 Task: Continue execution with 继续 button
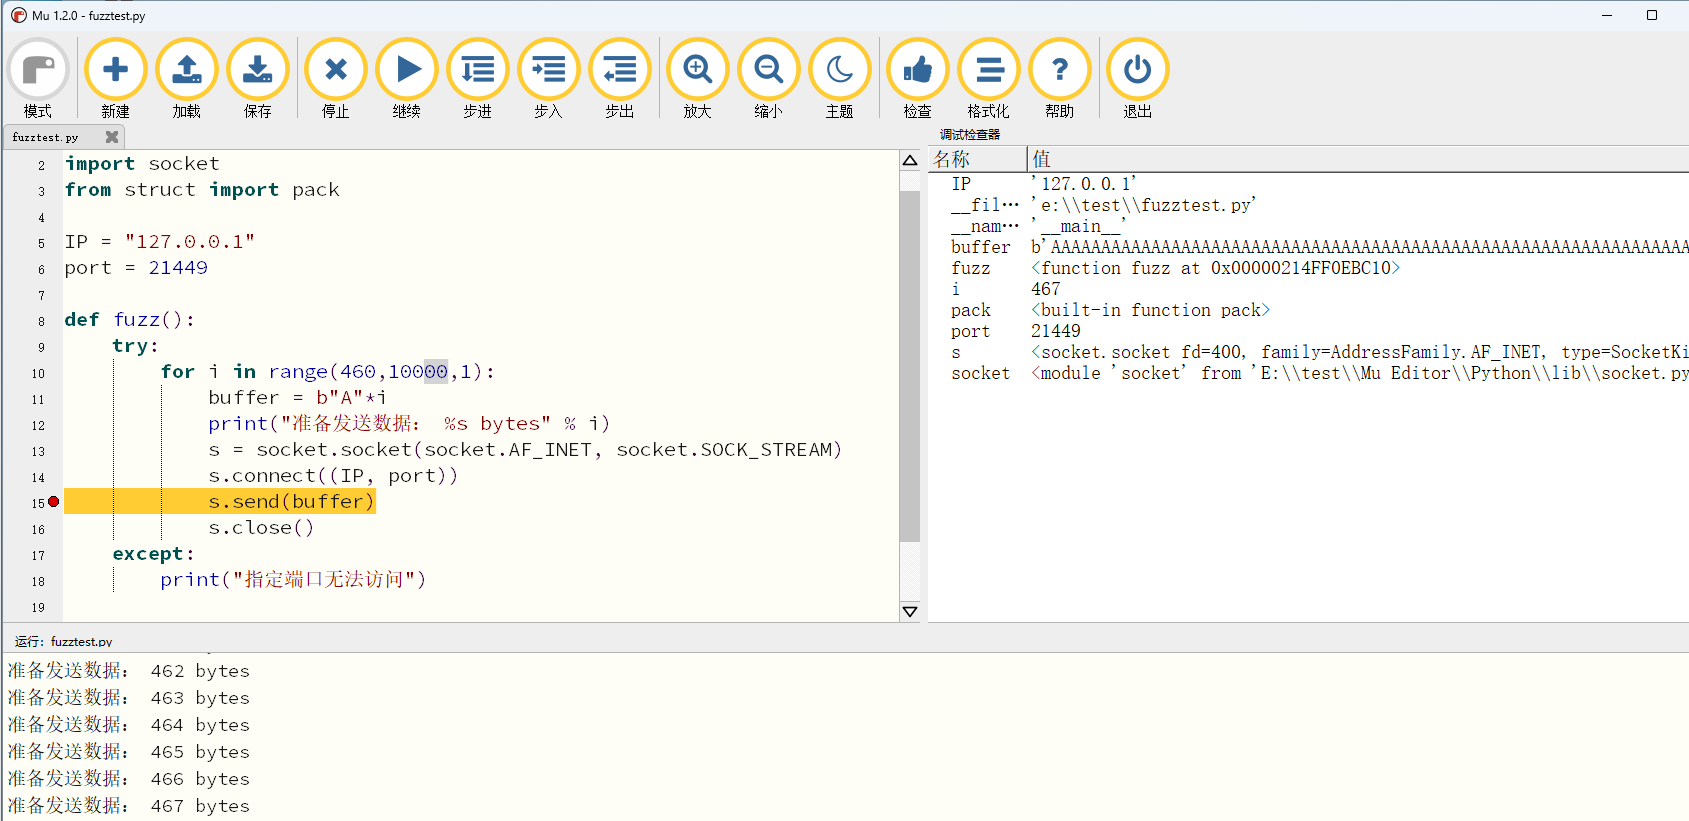407,79
